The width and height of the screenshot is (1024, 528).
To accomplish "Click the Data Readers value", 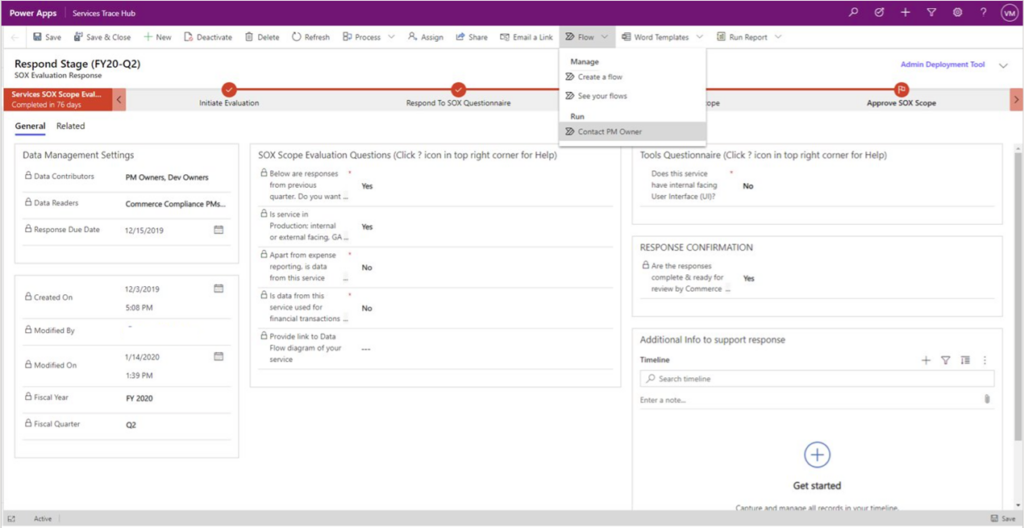I will point(176,204).
